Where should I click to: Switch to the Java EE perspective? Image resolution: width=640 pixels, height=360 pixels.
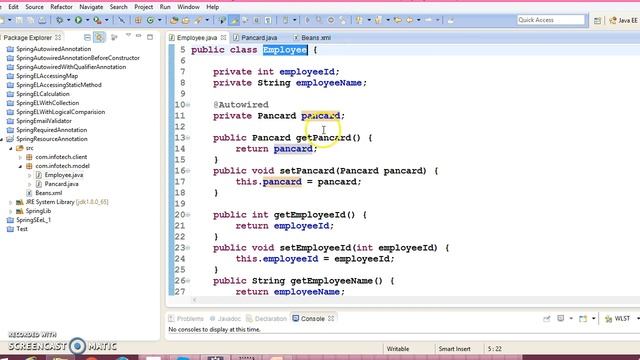[623, 20]
